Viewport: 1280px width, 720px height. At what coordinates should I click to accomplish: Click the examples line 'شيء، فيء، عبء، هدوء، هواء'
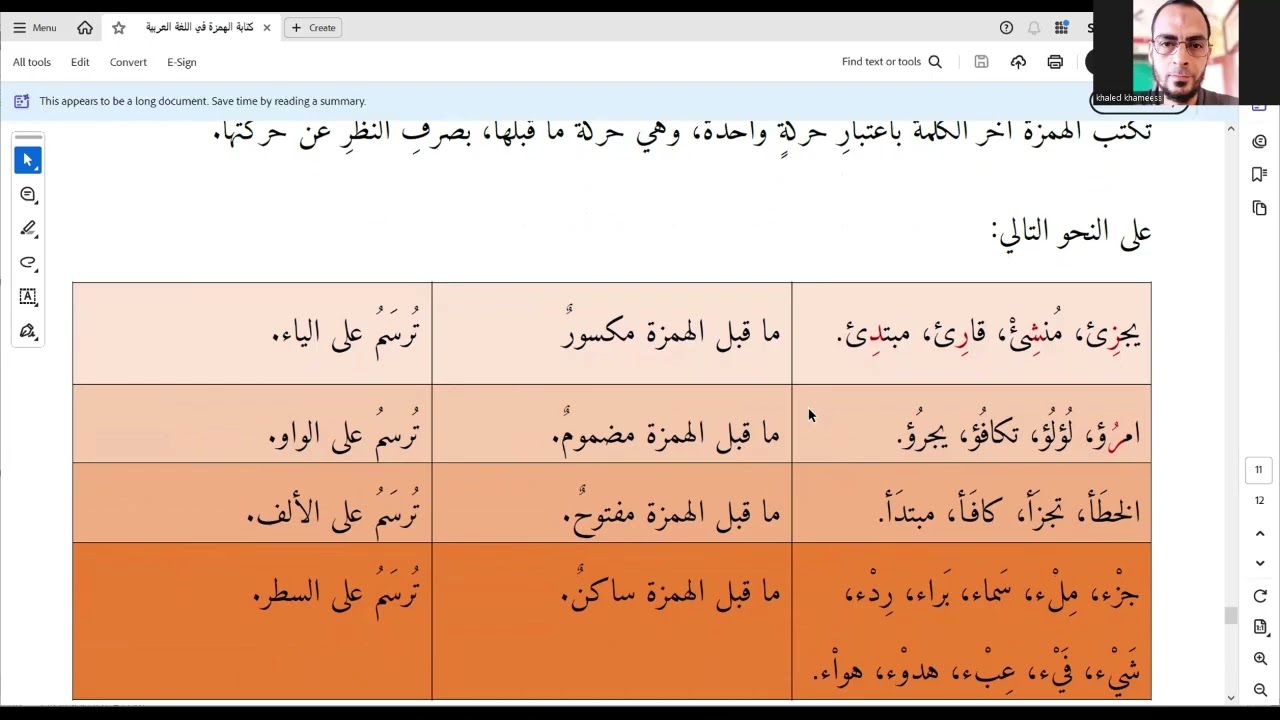coord(977,672)
